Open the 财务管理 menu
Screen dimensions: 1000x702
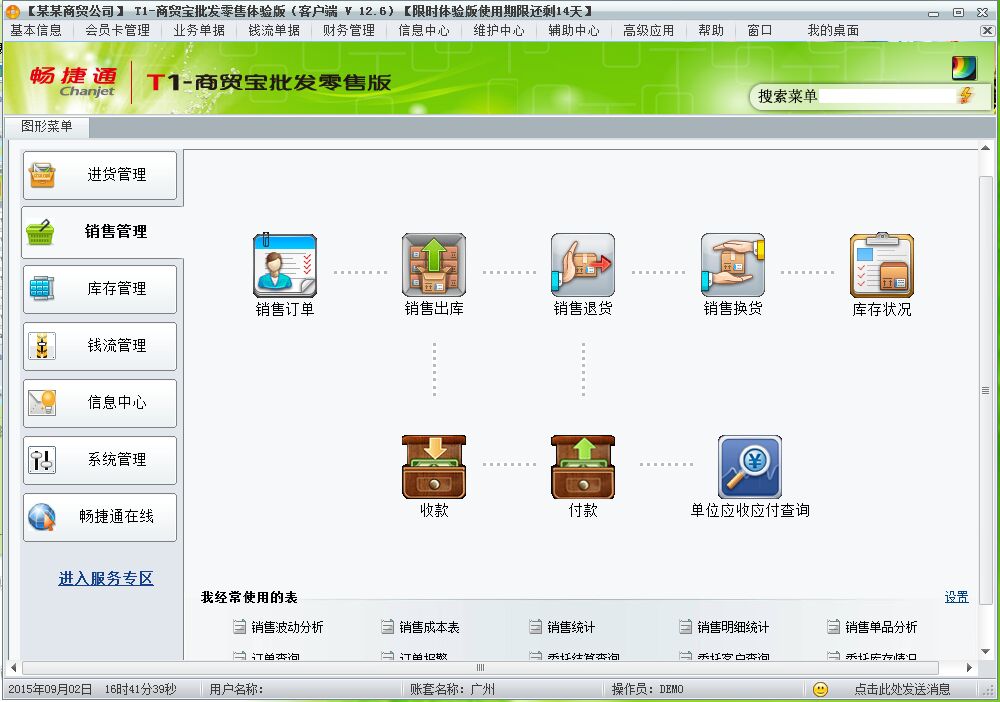click(x=349, y=30)
